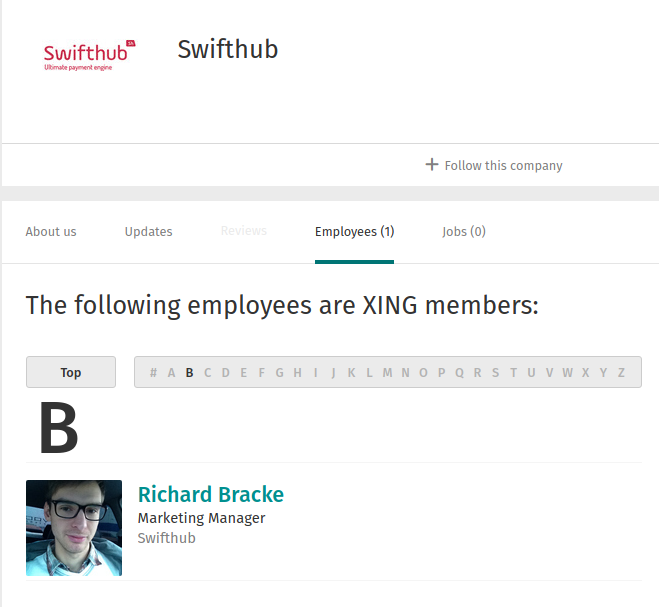Click the greyed-out Reviews tab
Image resolution: width=659 pixels, height=607 pixels.
click(x=244, y=231)
